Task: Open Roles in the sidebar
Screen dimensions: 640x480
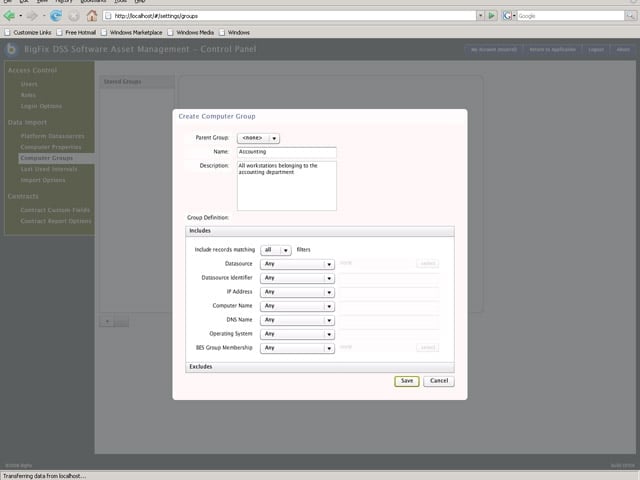Action: pos(28,95)
